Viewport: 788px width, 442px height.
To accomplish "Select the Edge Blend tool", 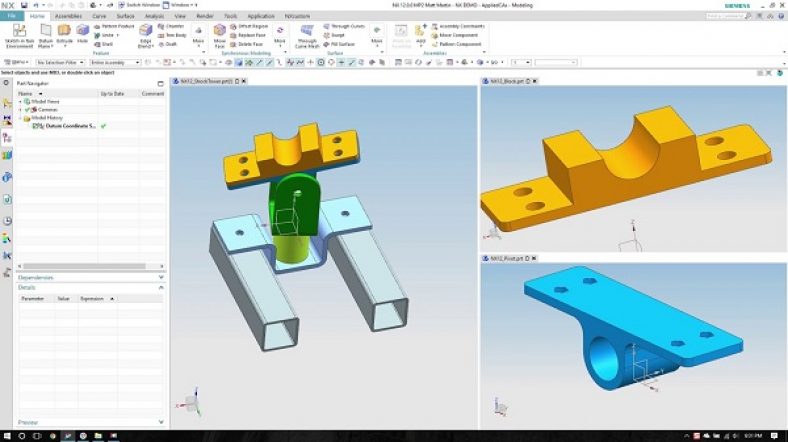I will (145, 36).
